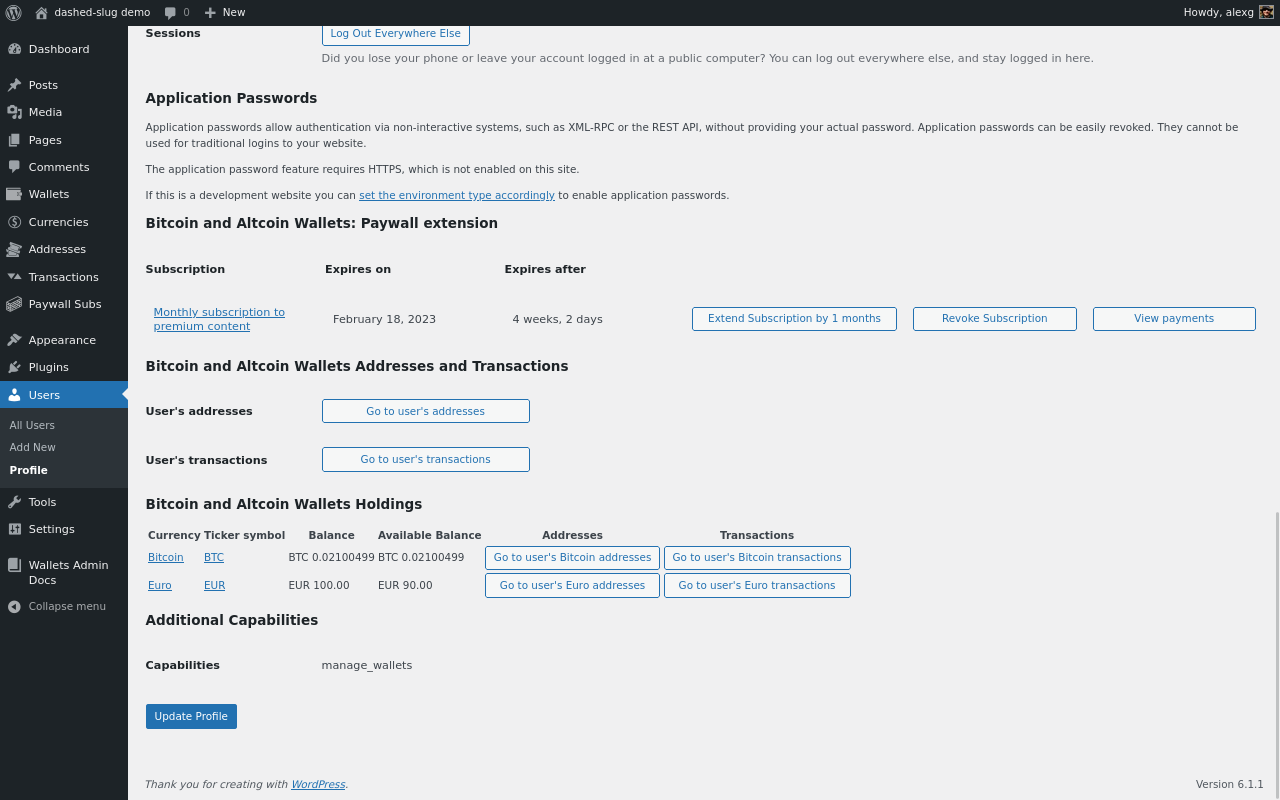Click the Posts pushpin icon
Image resolution: width=1280 pixels, height=800 pixels.
(x=14, y=85)
